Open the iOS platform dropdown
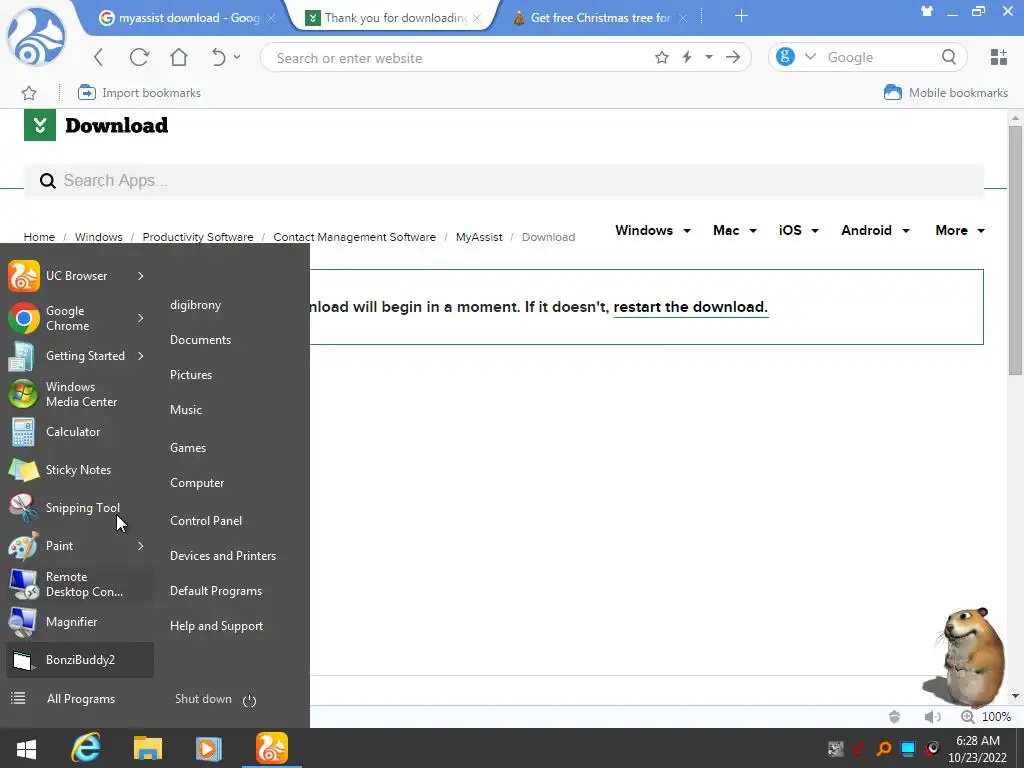1024x768 pixels. 799,231
